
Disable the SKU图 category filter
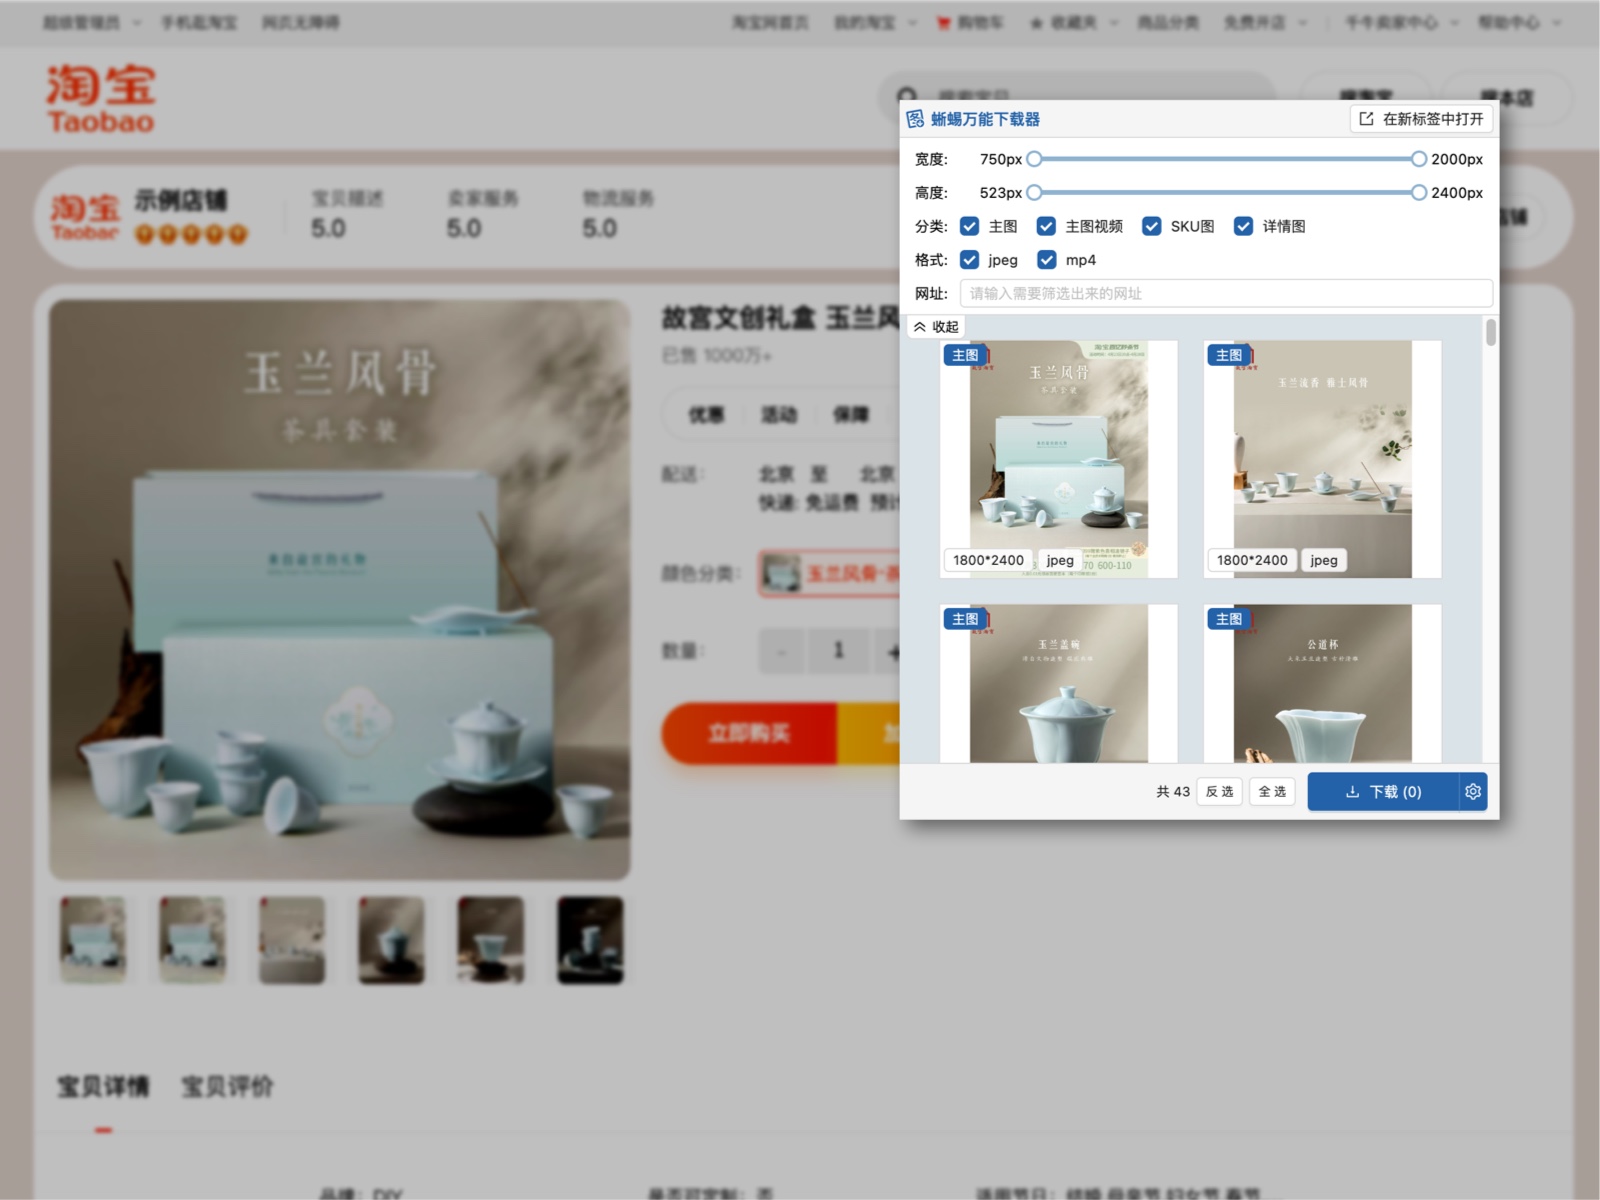(x=1152, y=226)
